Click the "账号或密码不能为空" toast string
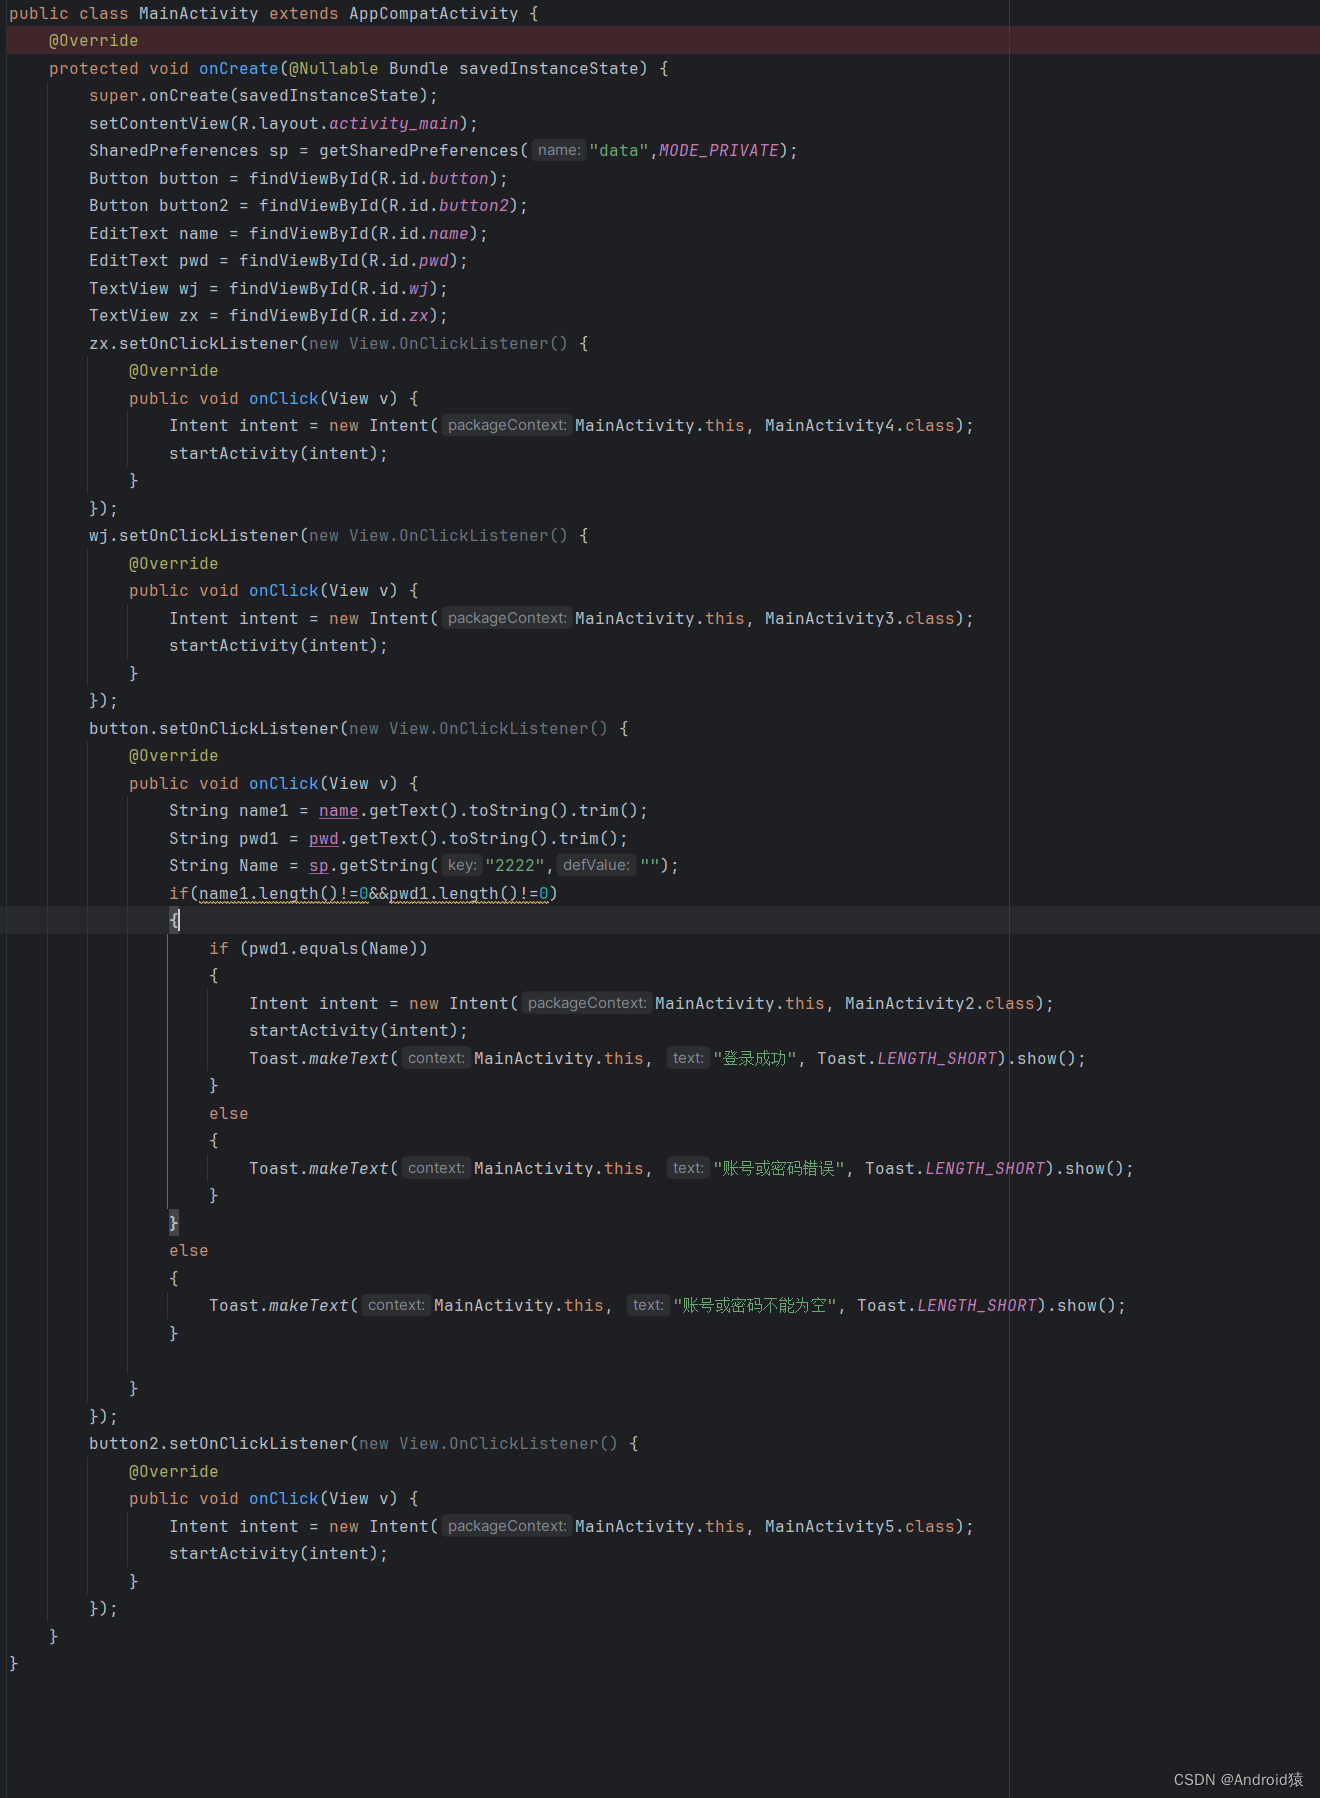Image resolution: width=1320 pixels, height=1798 pixels. 755,1306
